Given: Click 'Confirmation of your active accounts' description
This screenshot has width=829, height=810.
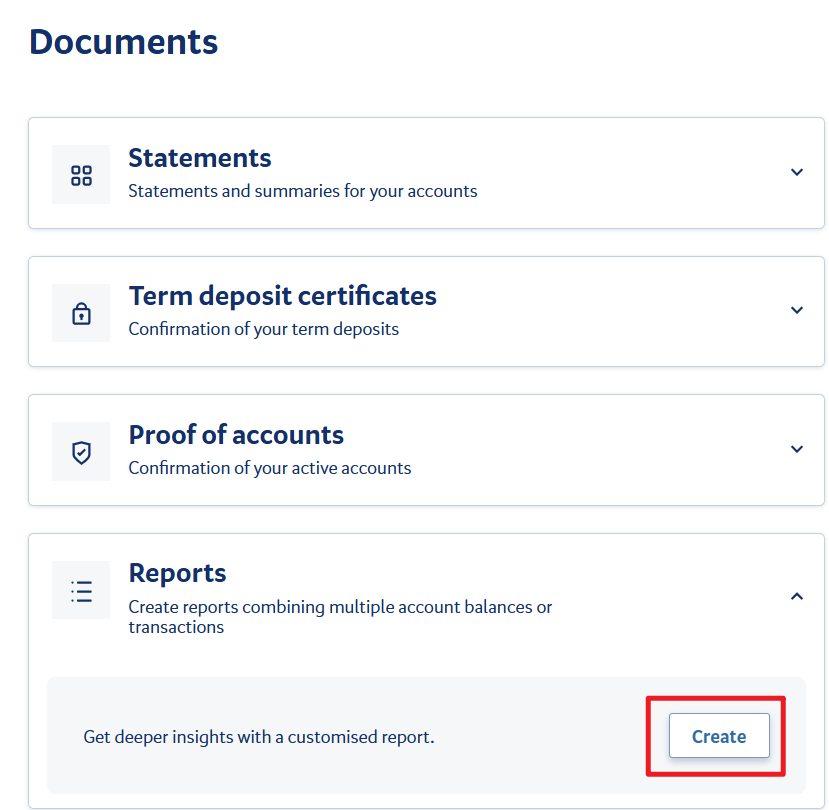Looking at the screenshot, I should pos(269,468).
